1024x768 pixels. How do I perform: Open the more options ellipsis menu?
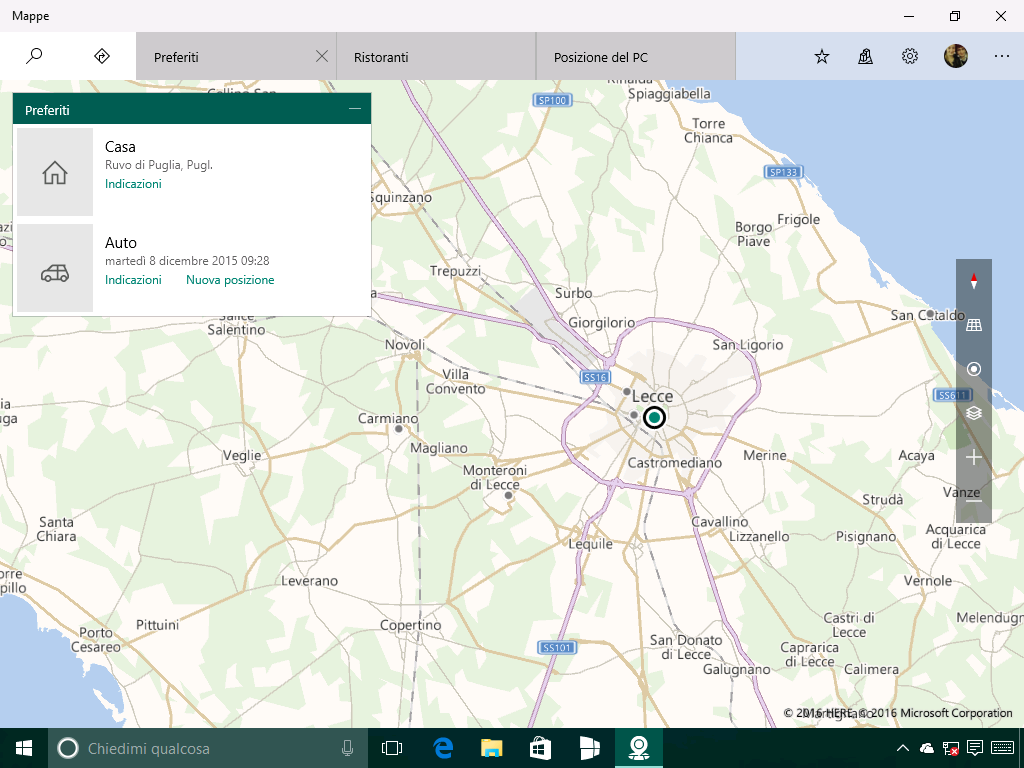(1002, 57)
